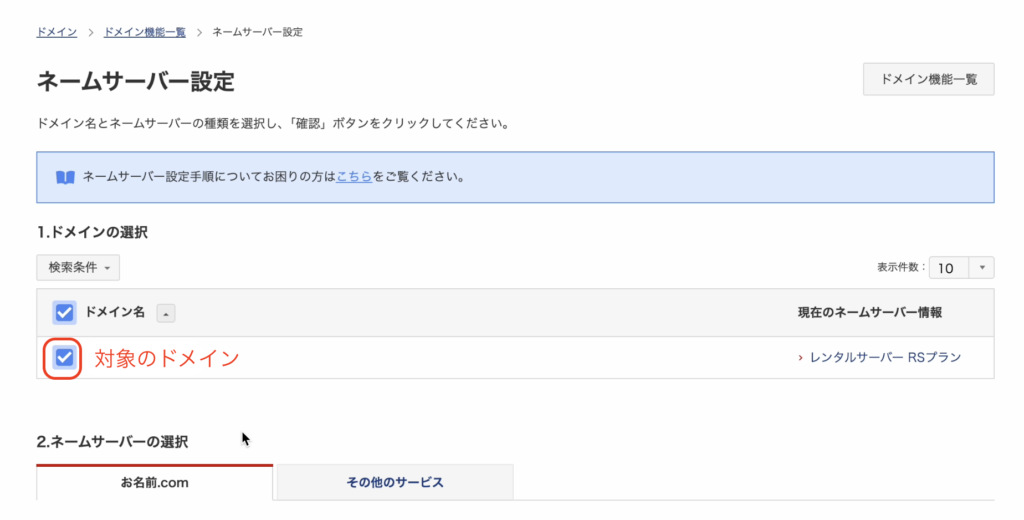Viewport: 1024px width, 520px height.
Task: Click the book icon in the info banner
Action: coord(65,177)
